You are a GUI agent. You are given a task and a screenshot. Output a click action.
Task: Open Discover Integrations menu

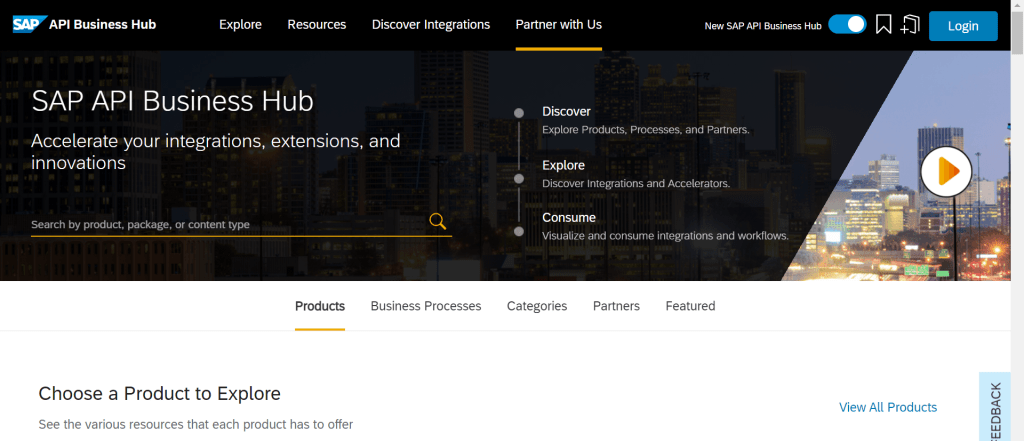click(431, 25)
